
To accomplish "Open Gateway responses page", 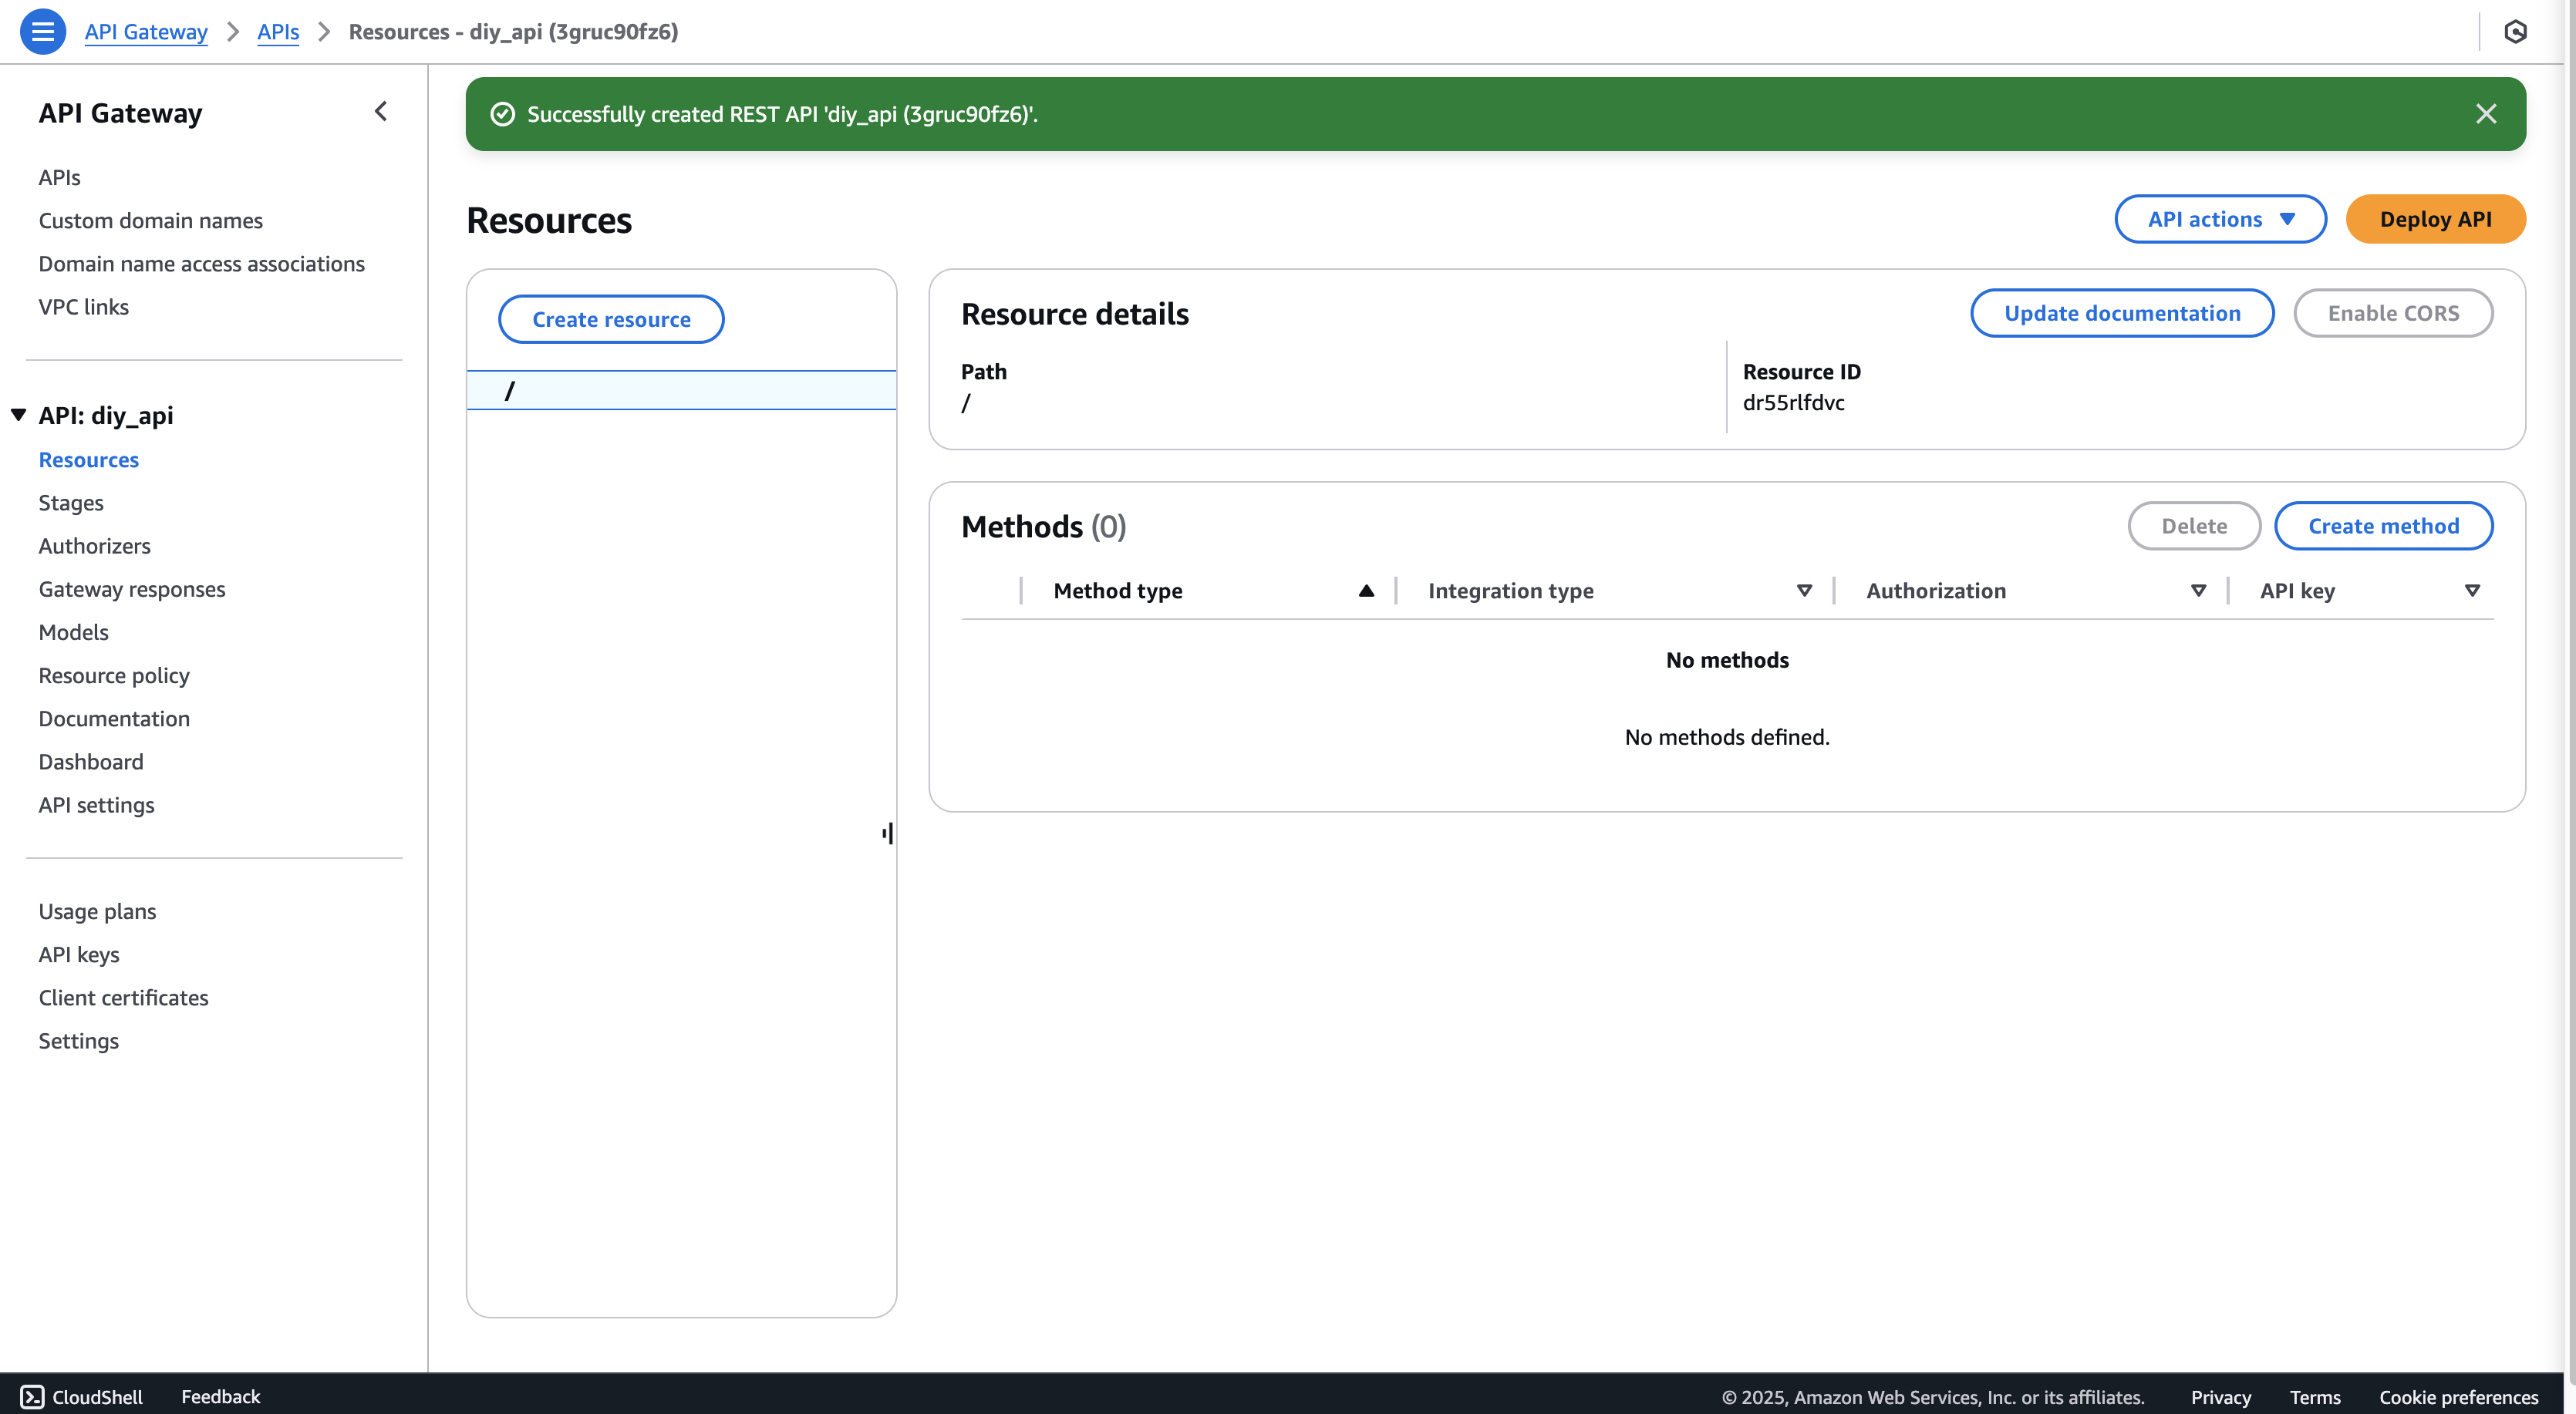I will 132,588.
